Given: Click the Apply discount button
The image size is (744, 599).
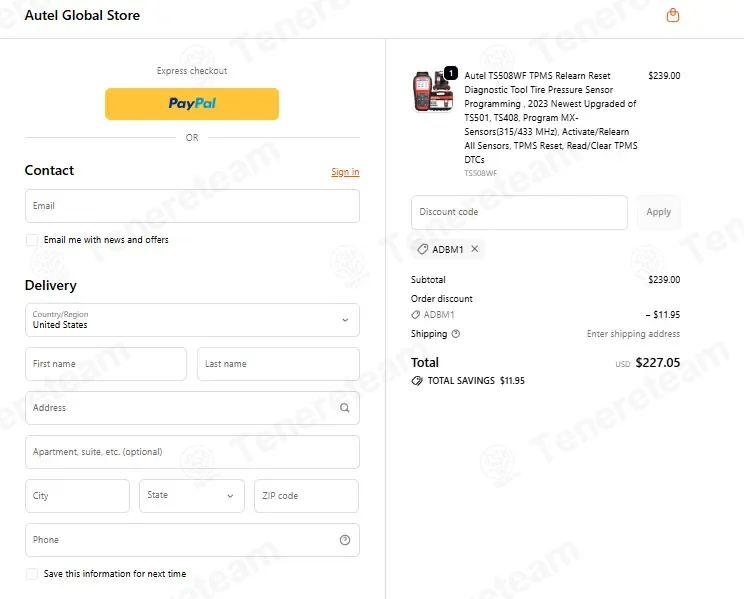Looking at the screenshot, I should [x=659, y=212].
